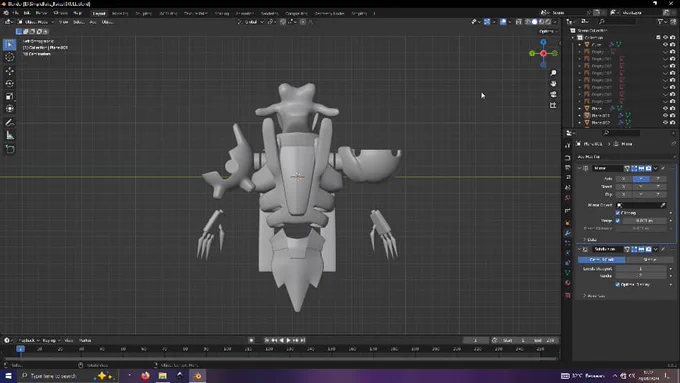Open Mirror modifier extra options arrow
Screen dimensions: 680x383
(x=656, y=168)
